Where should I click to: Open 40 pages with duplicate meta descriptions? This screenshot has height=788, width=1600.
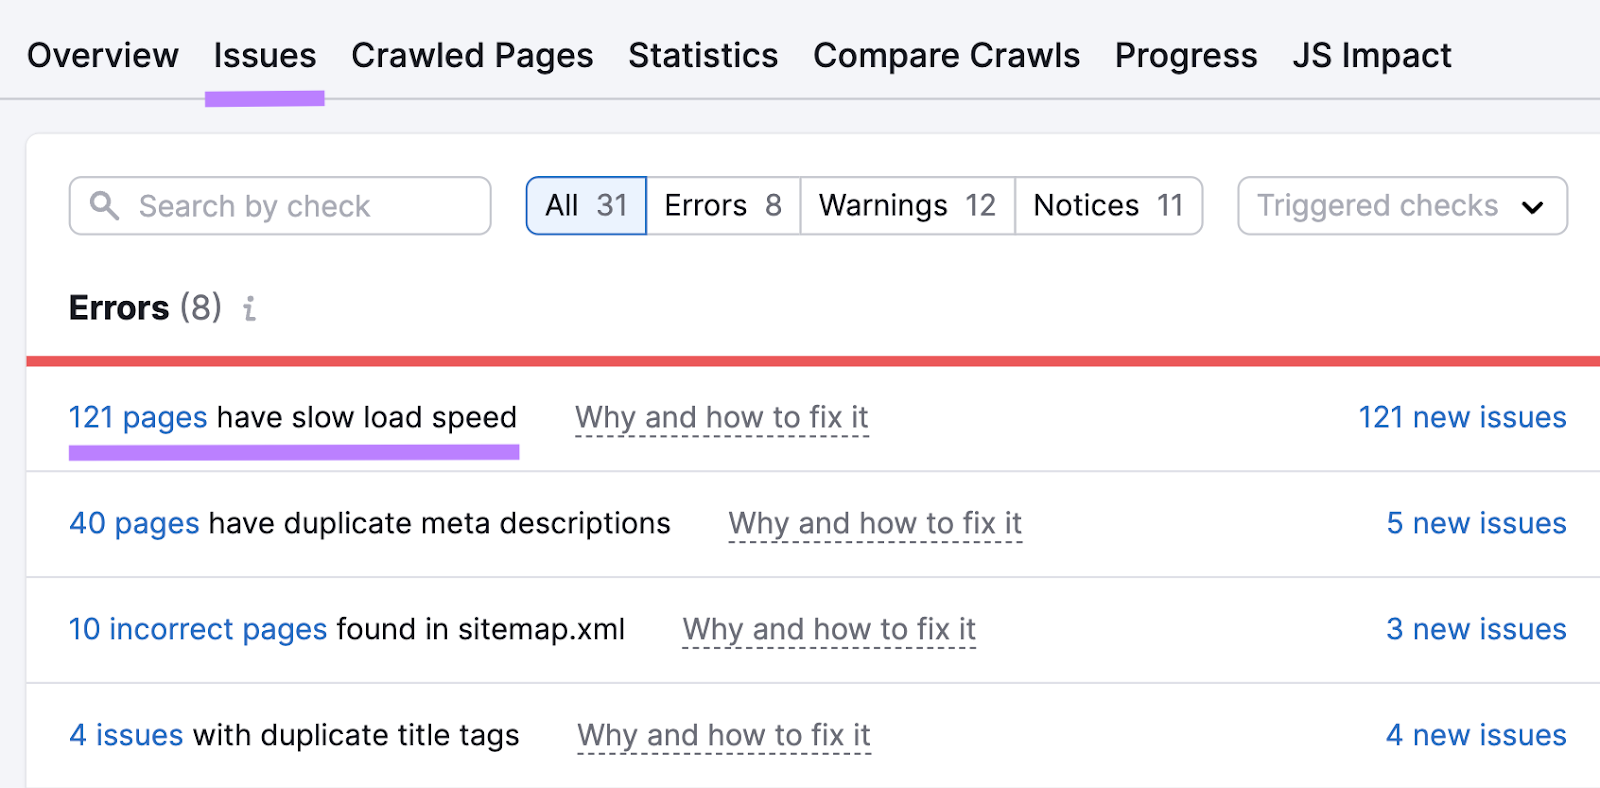133,523
